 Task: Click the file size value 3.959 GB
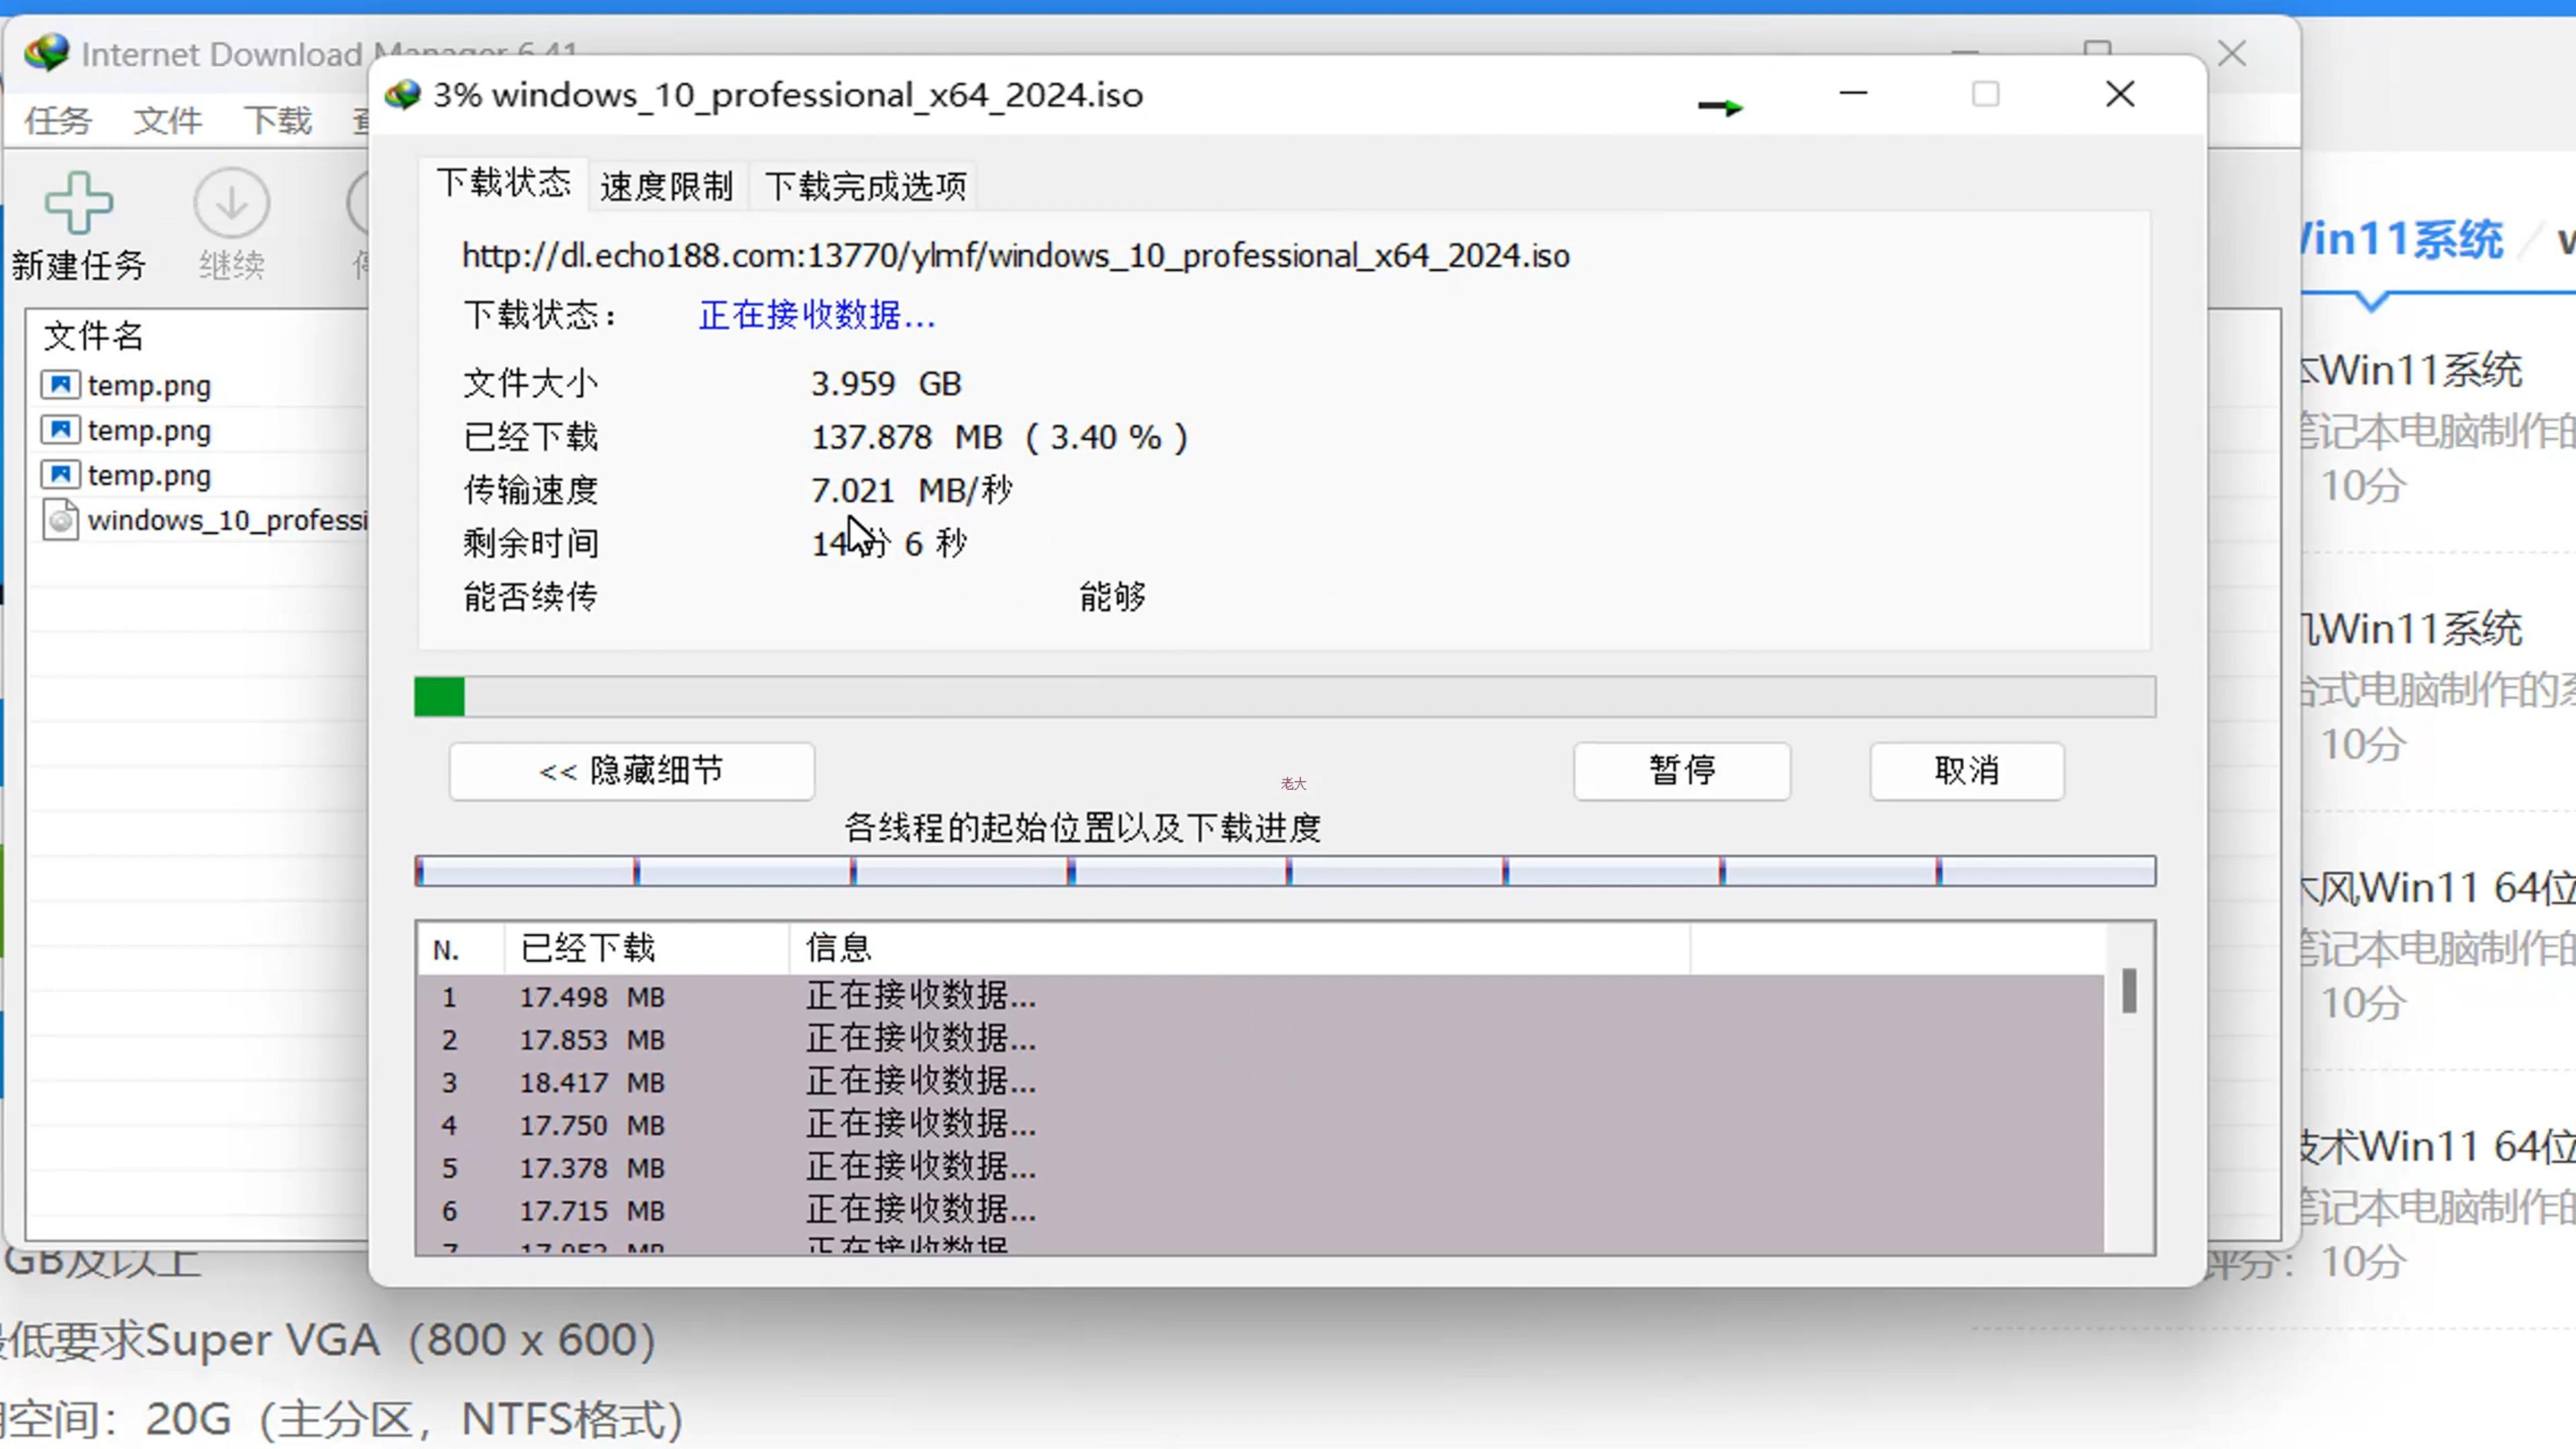tap(886, 384)
